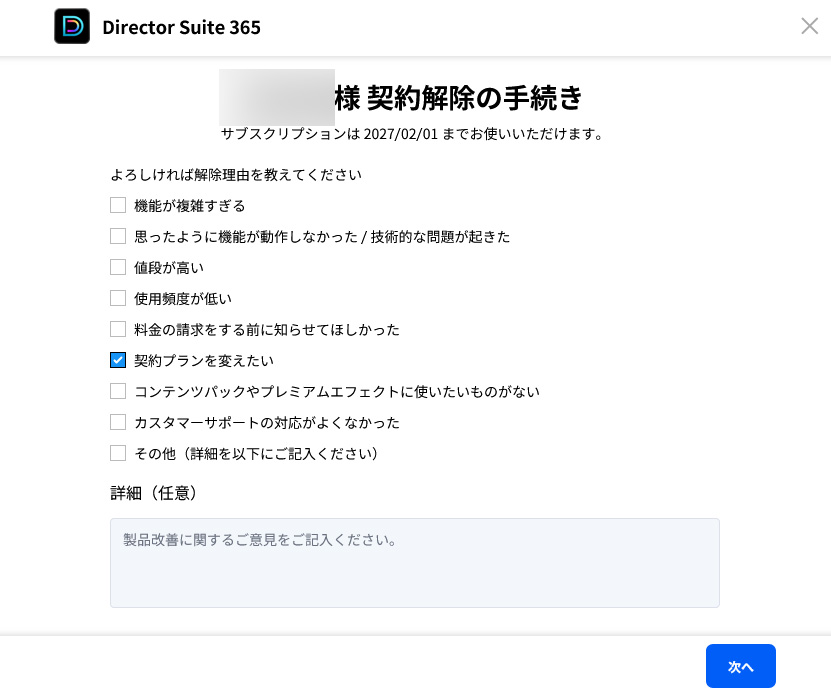This screenshot has height=693, width=831.
Task: Enable the 値段が高い checkbox
Action: pos(118,267)
